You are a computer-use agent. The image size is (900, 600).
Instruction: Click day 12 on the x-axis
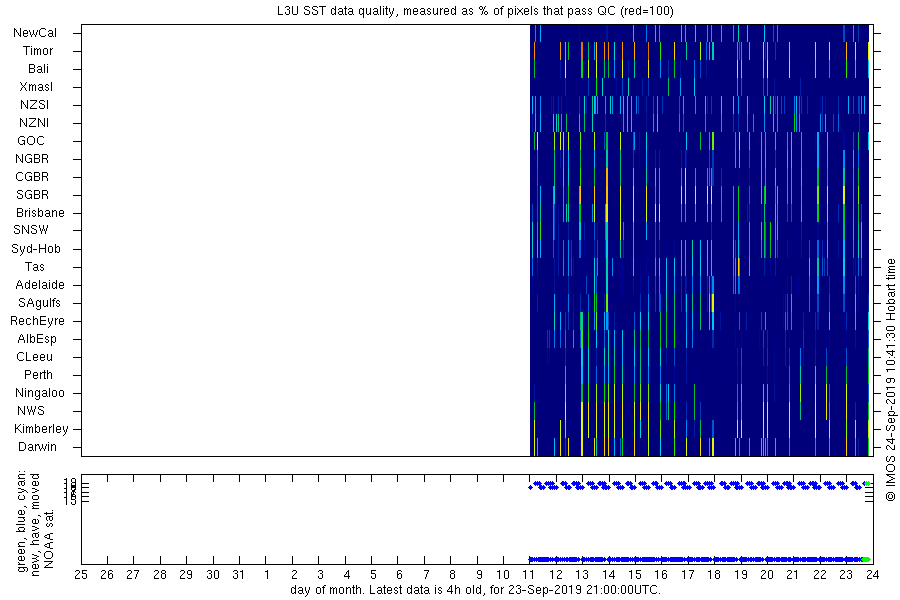click(x=556, y=575)
